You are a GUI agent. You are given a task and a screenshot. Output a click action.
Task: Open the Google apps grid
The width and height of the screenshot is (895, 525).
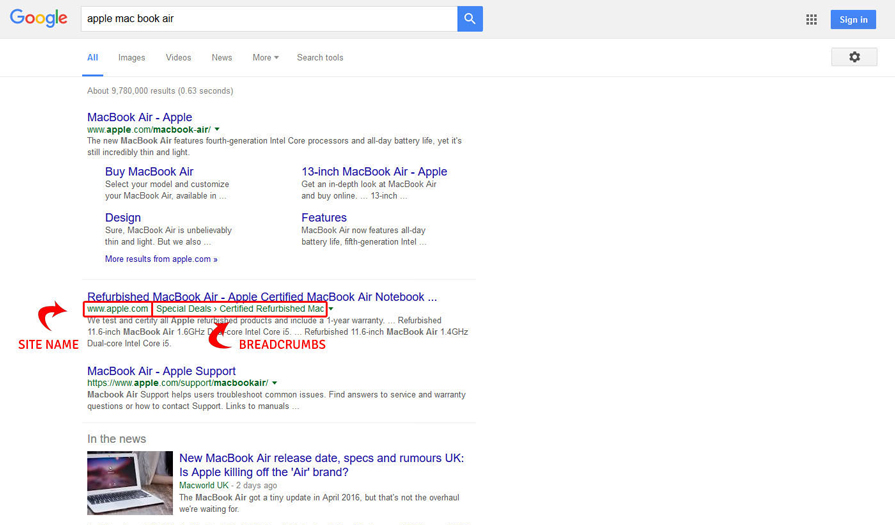(x=811, y=19)
